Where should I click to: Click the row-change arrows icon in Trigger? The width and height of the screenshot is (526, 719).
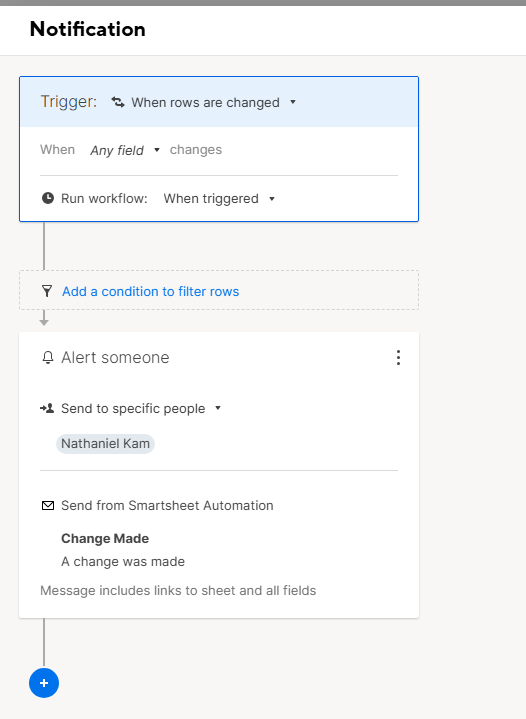[x=118, y=102]
